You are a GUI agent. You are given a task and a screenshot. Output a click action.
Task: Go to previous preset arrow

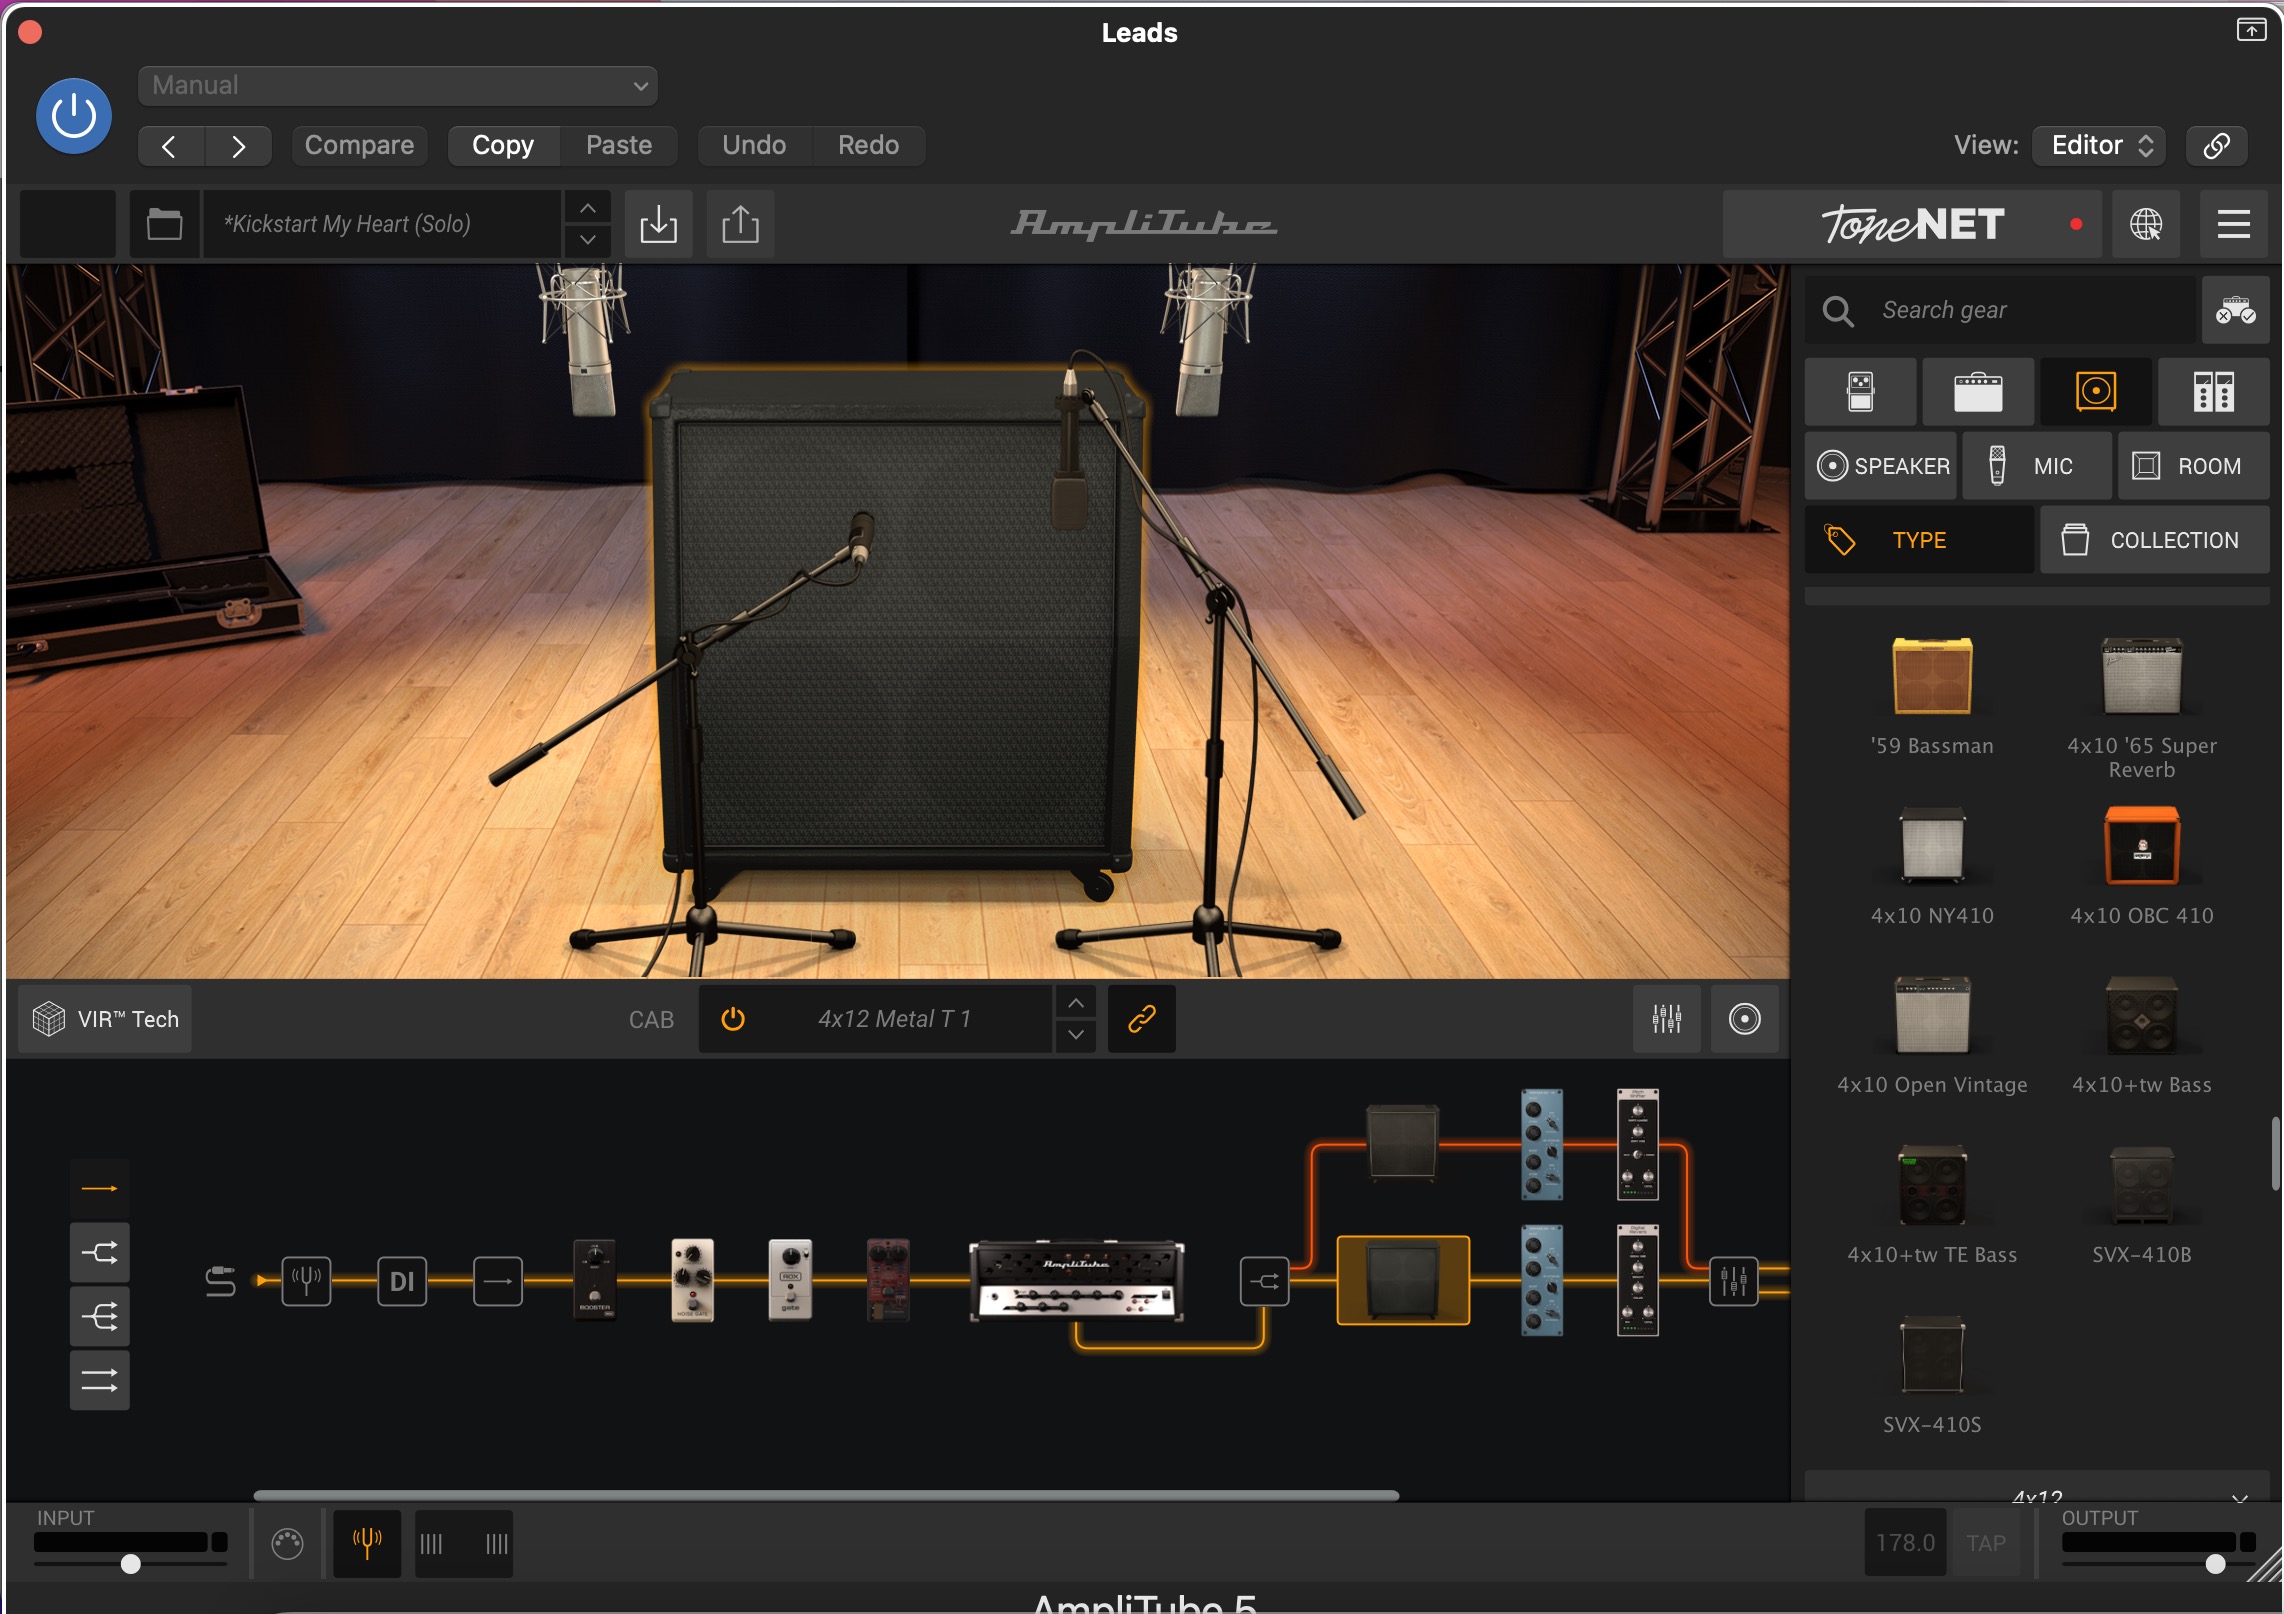coord(170,146)
